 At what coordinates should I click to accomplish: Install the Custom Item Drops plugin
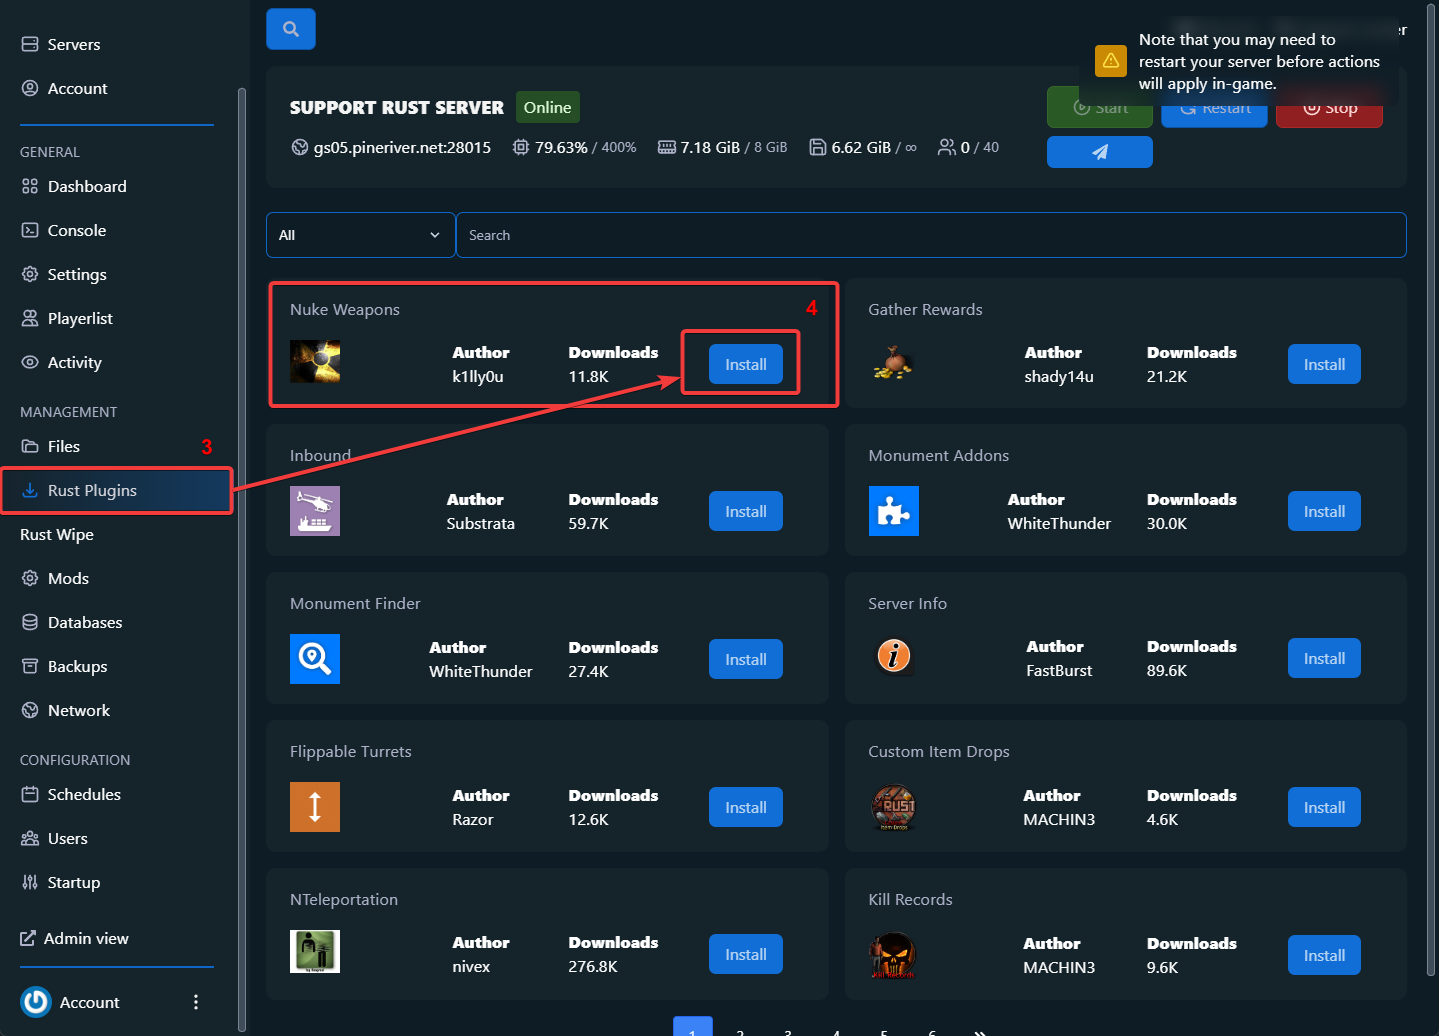[x=1324, y=807]
